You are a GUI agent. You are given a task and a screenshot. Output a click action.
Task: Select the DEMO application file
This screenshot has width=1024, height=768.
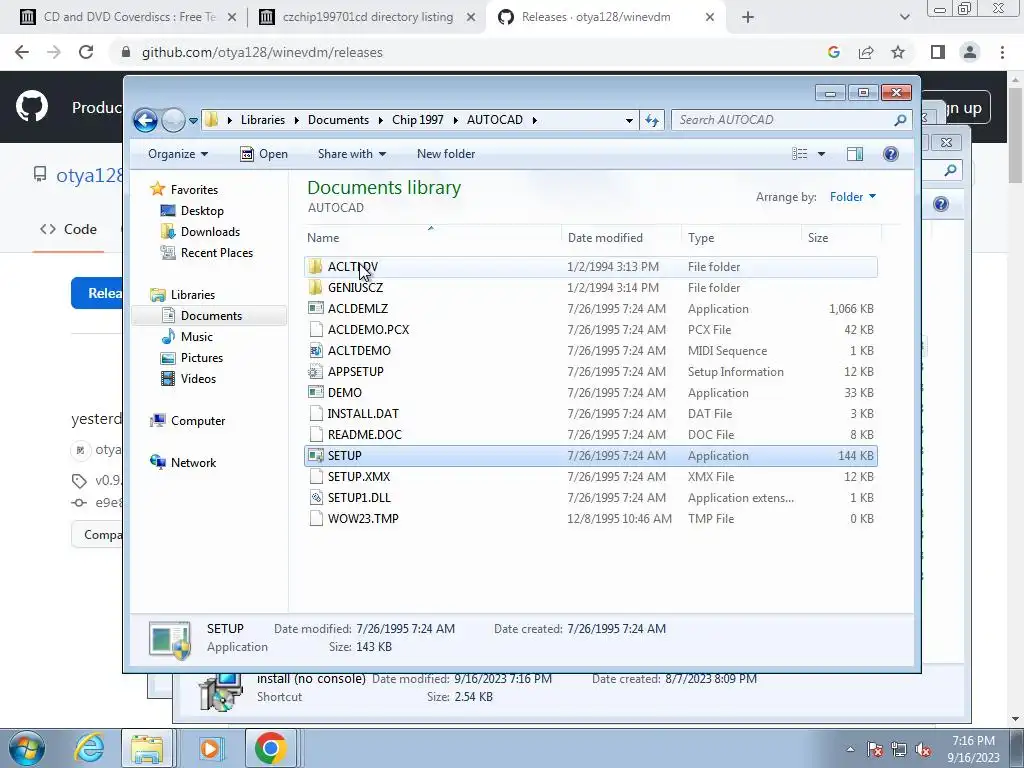point(590,392)
